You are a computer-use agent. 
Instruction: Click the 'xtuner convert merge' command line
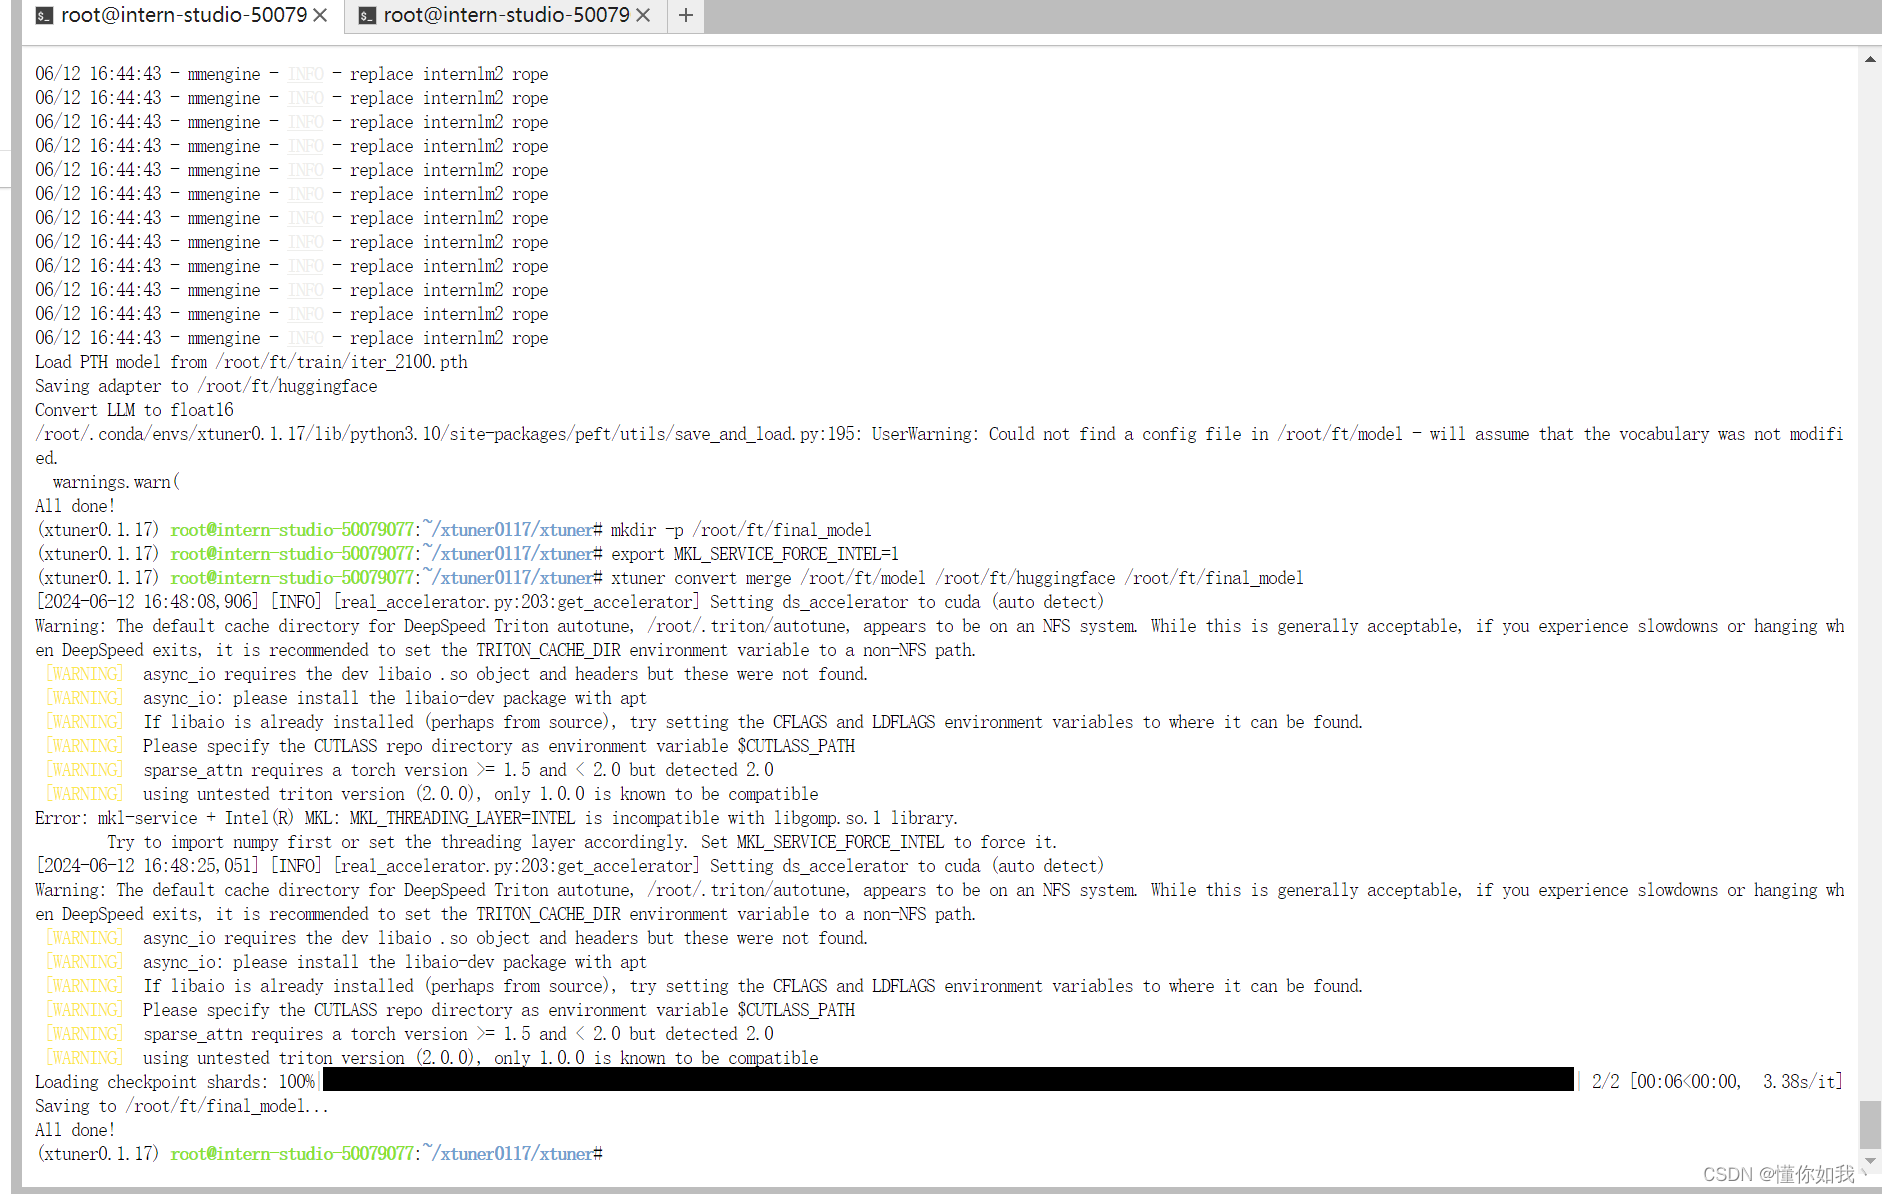pos(957,578)
